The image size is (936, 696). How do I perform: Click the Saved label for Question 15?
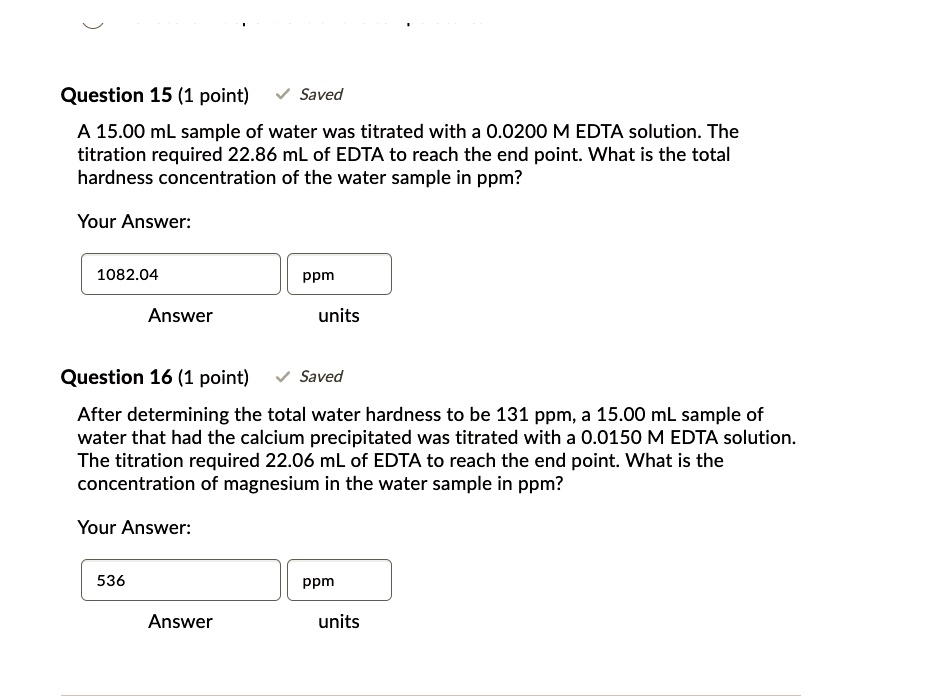click(321, 94)
